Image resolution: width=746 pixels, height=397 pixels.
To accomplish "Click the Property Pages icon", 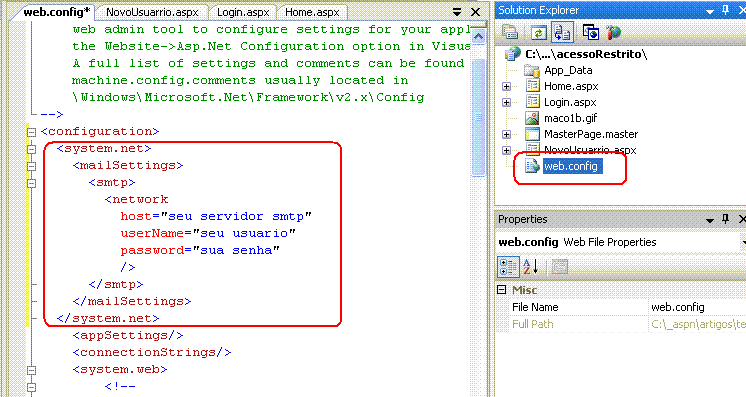I will 560,267.
